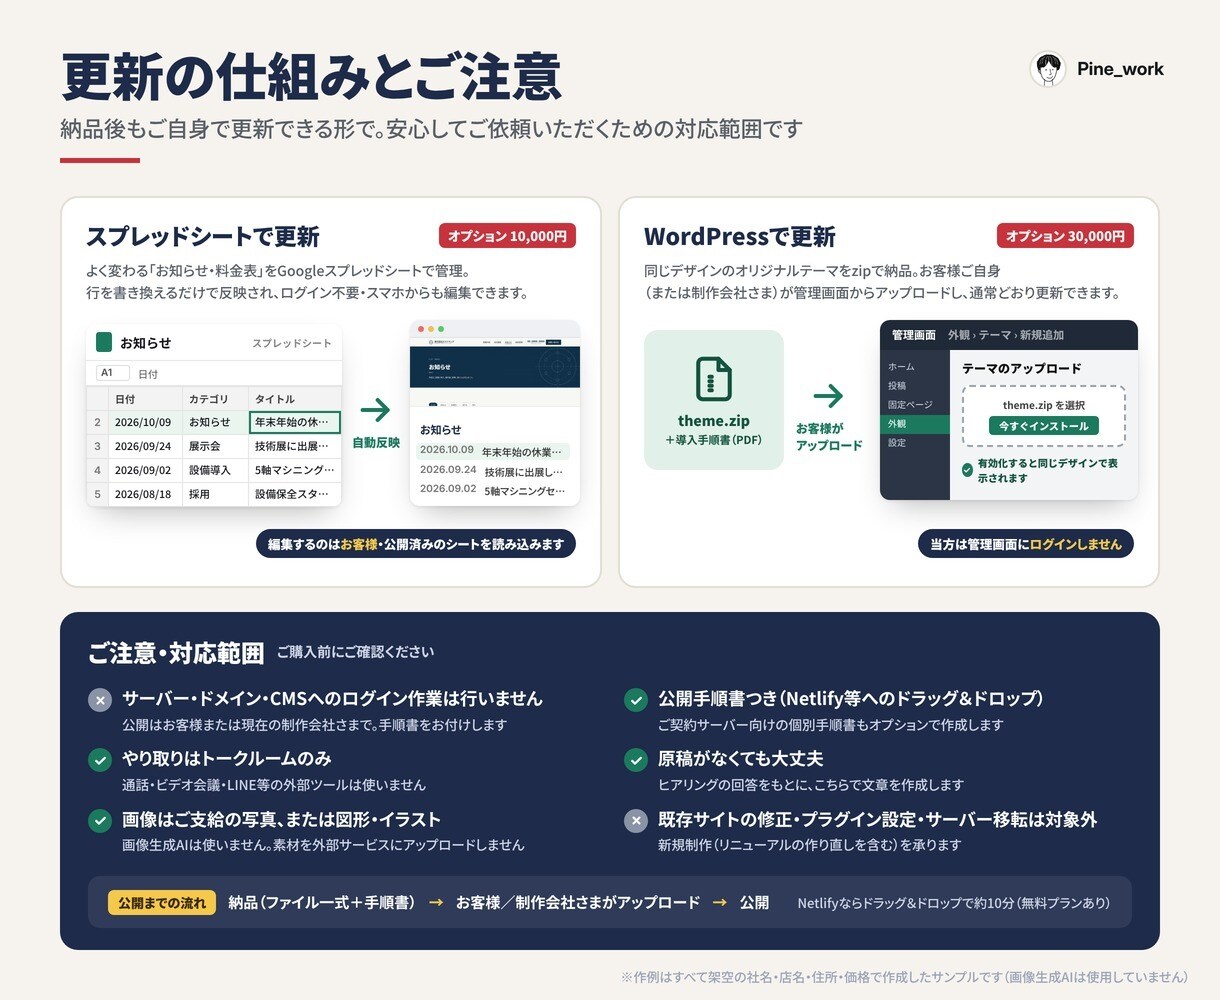Select cell 2026/09/02 in spreadsheet
1220x1000 pixels.
click(146, 470)
